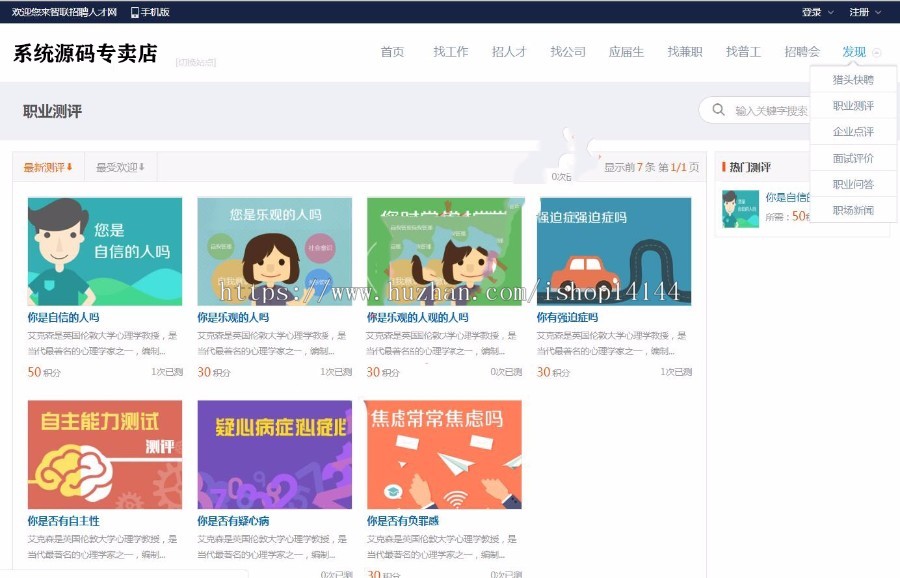Select 职场新闻 in 发现 dropdown

(853, 210)
